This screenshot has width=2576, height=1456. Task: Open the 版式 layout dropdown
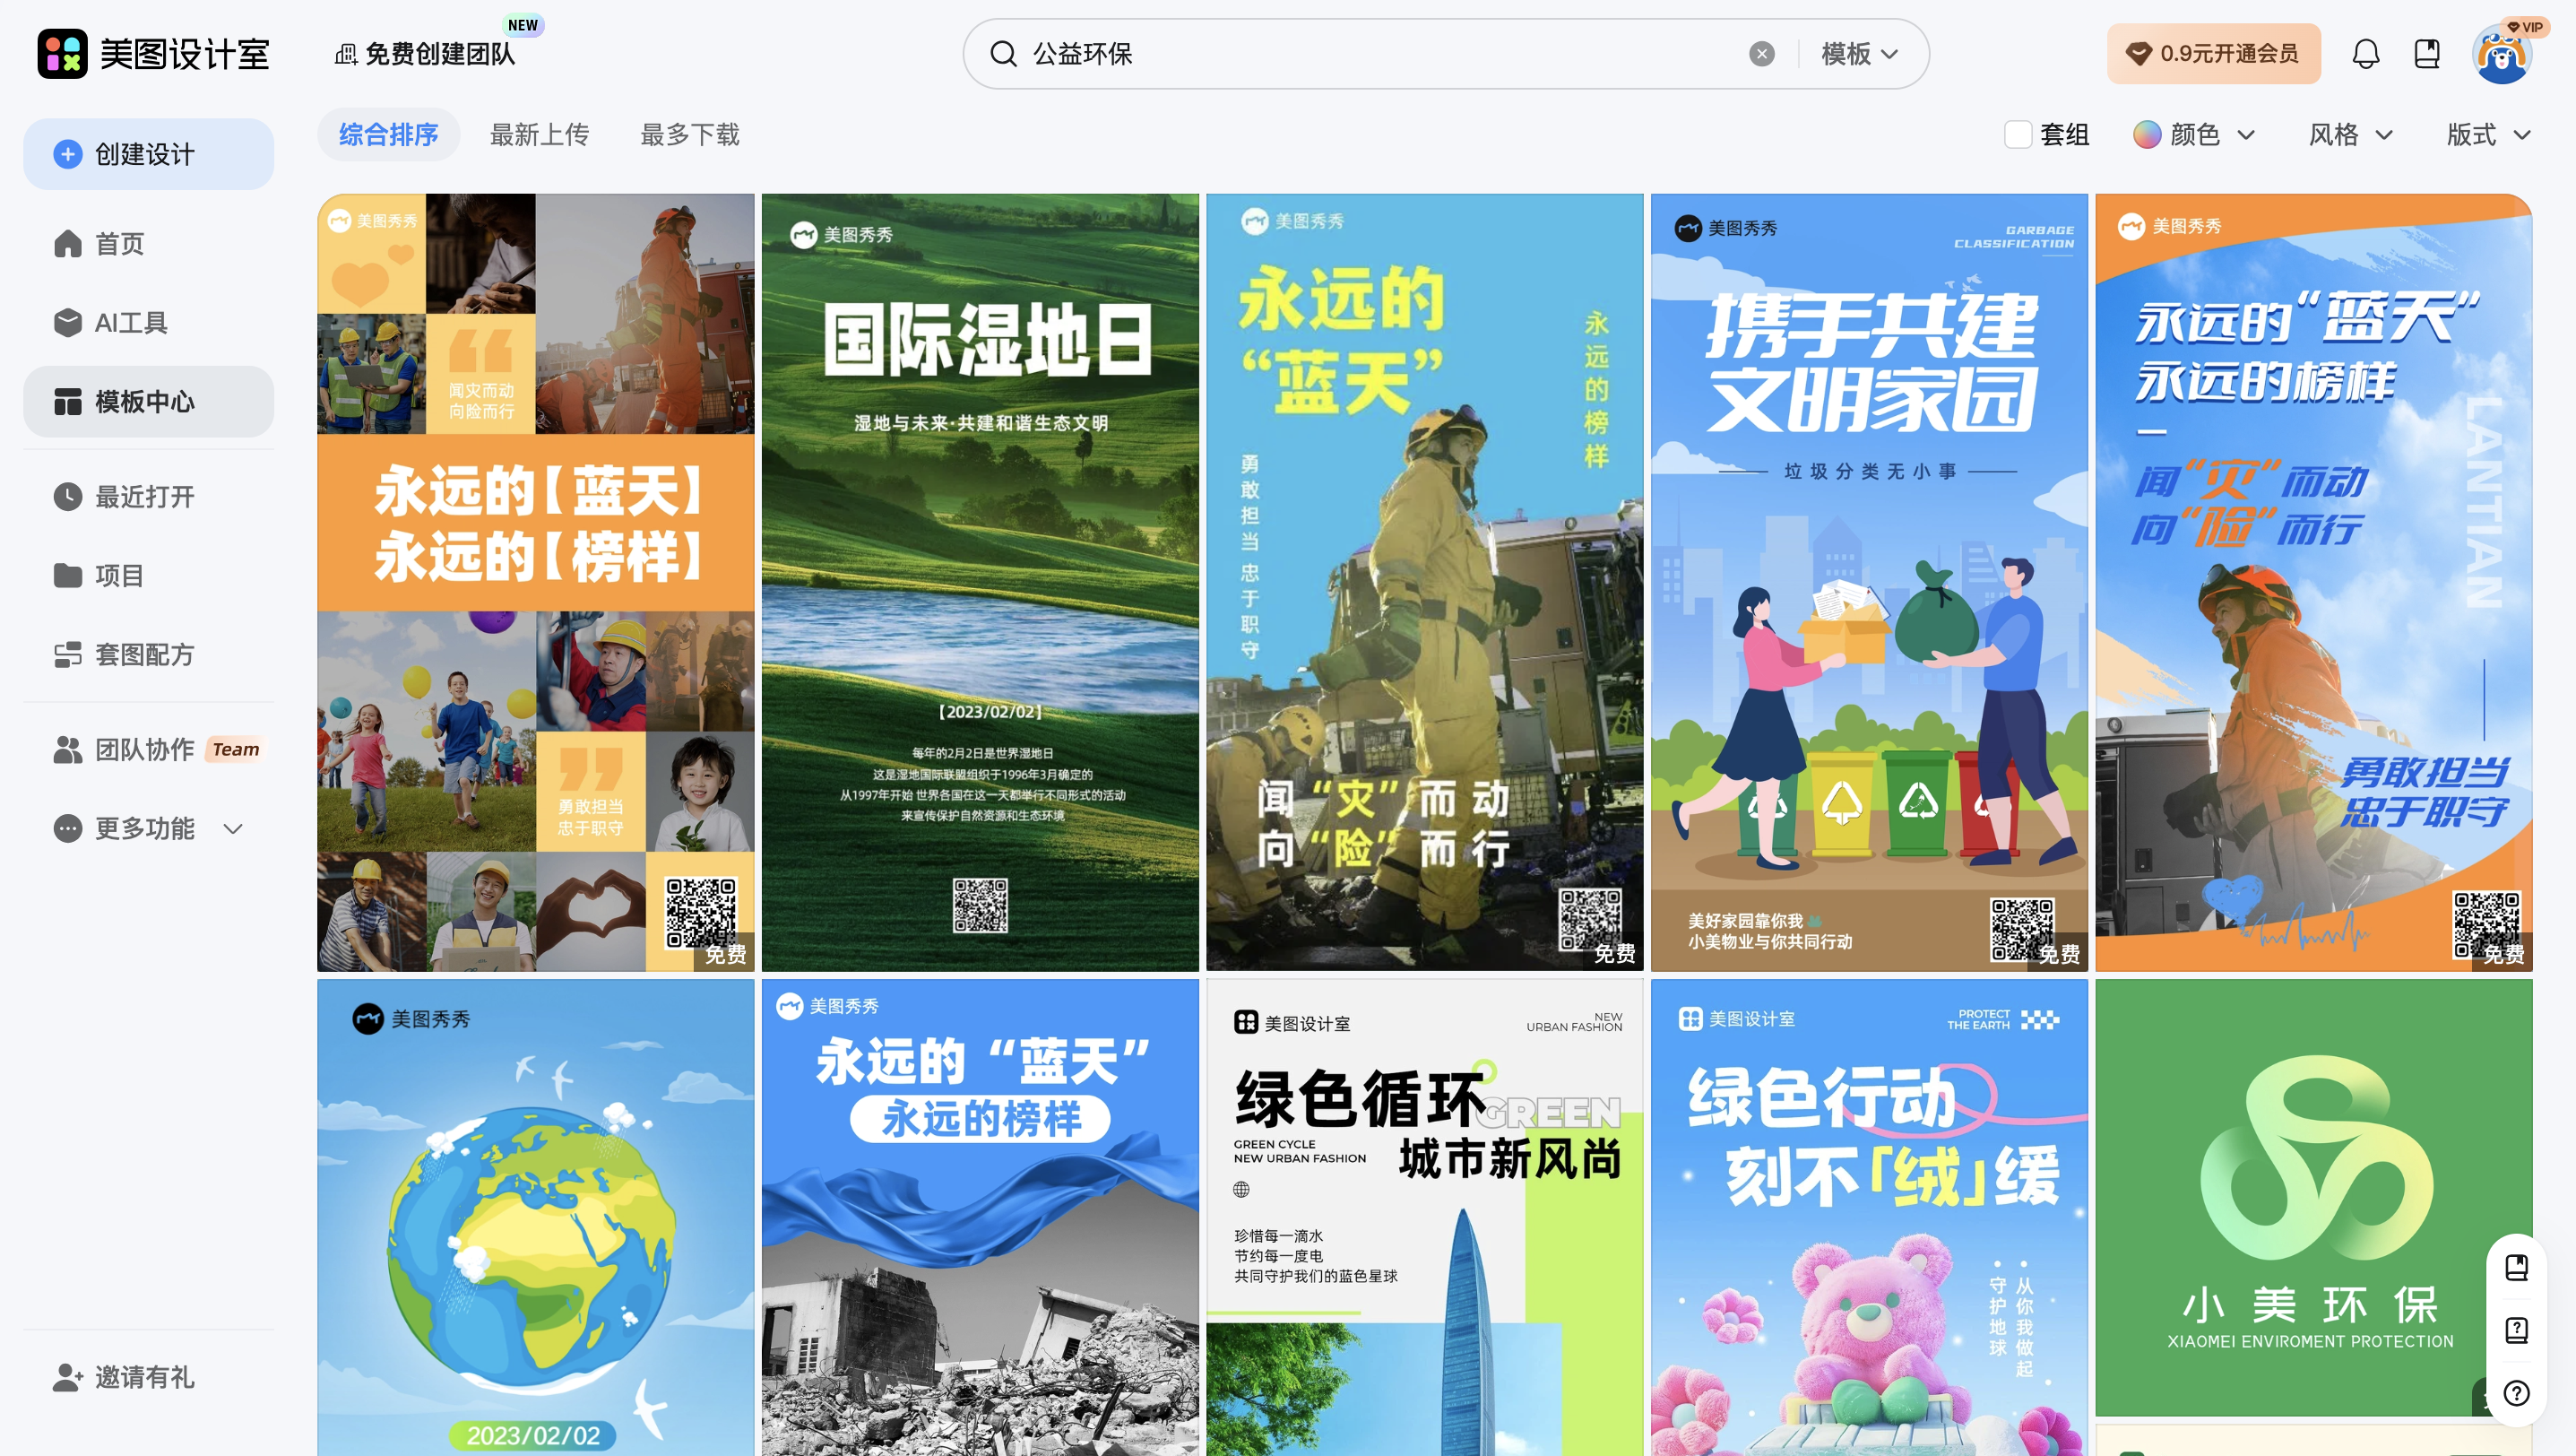tap(2489, 134)
